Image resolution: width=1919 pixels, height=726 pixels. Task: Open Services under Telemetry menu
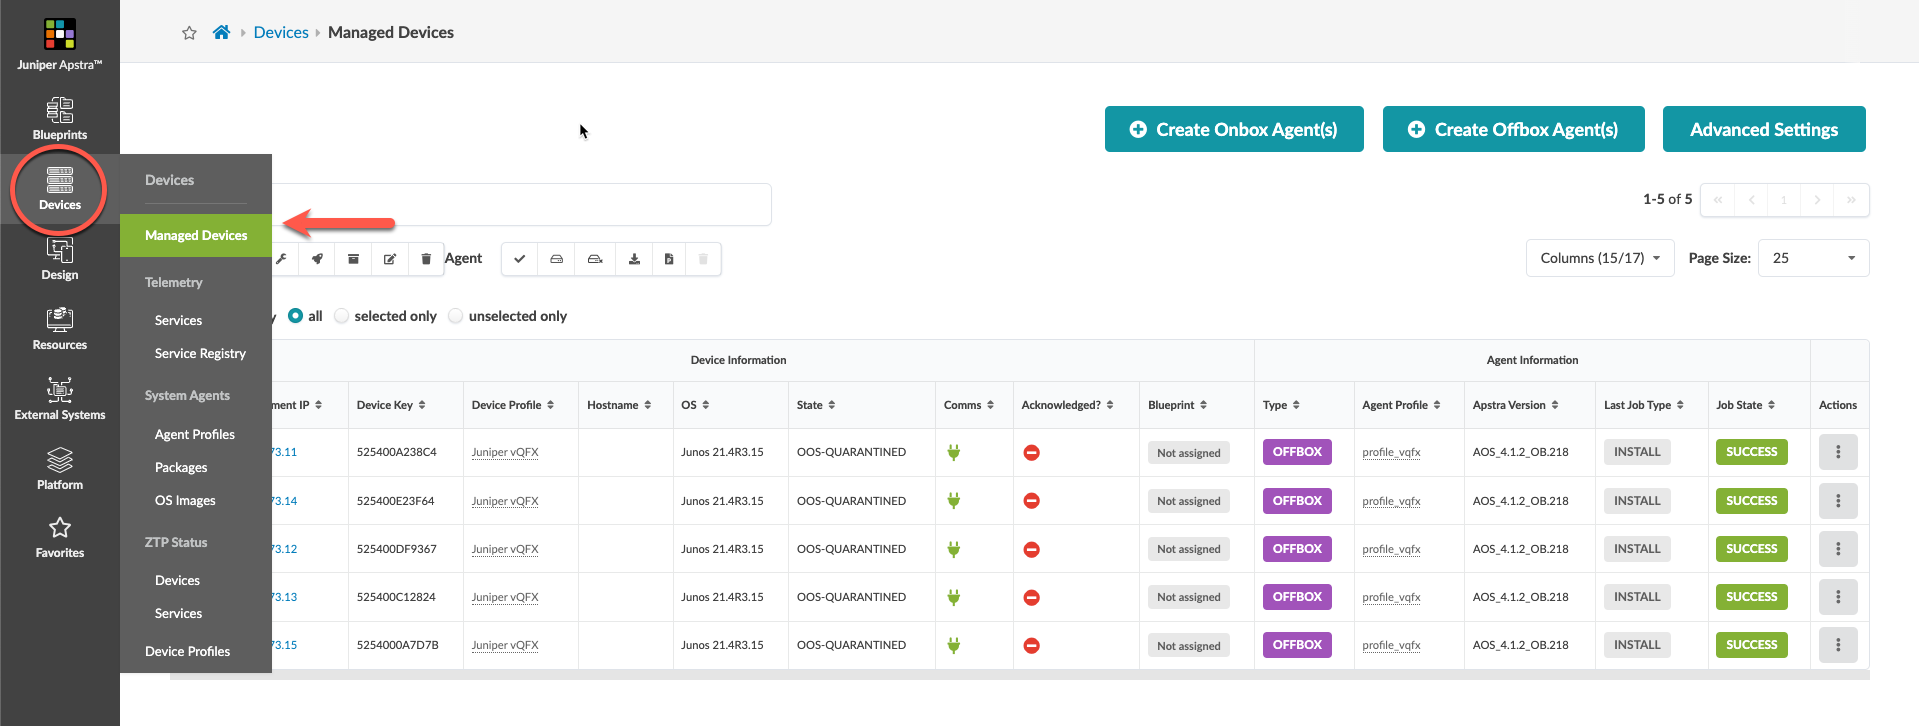click(x=178, y=320)
